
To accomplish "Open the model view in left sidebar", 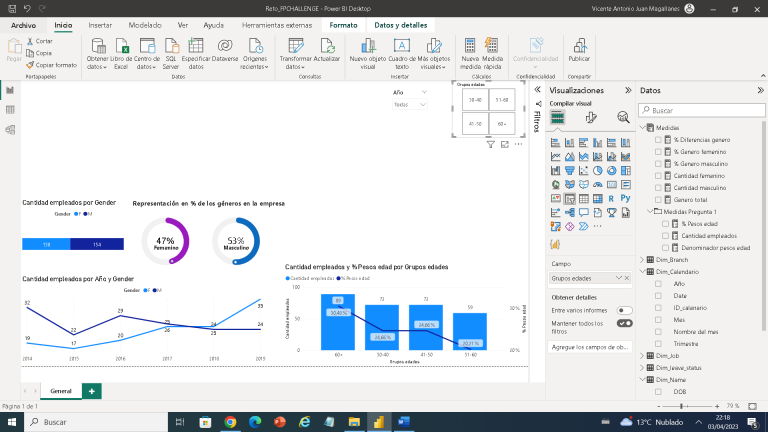I will (x=10, y=128).
